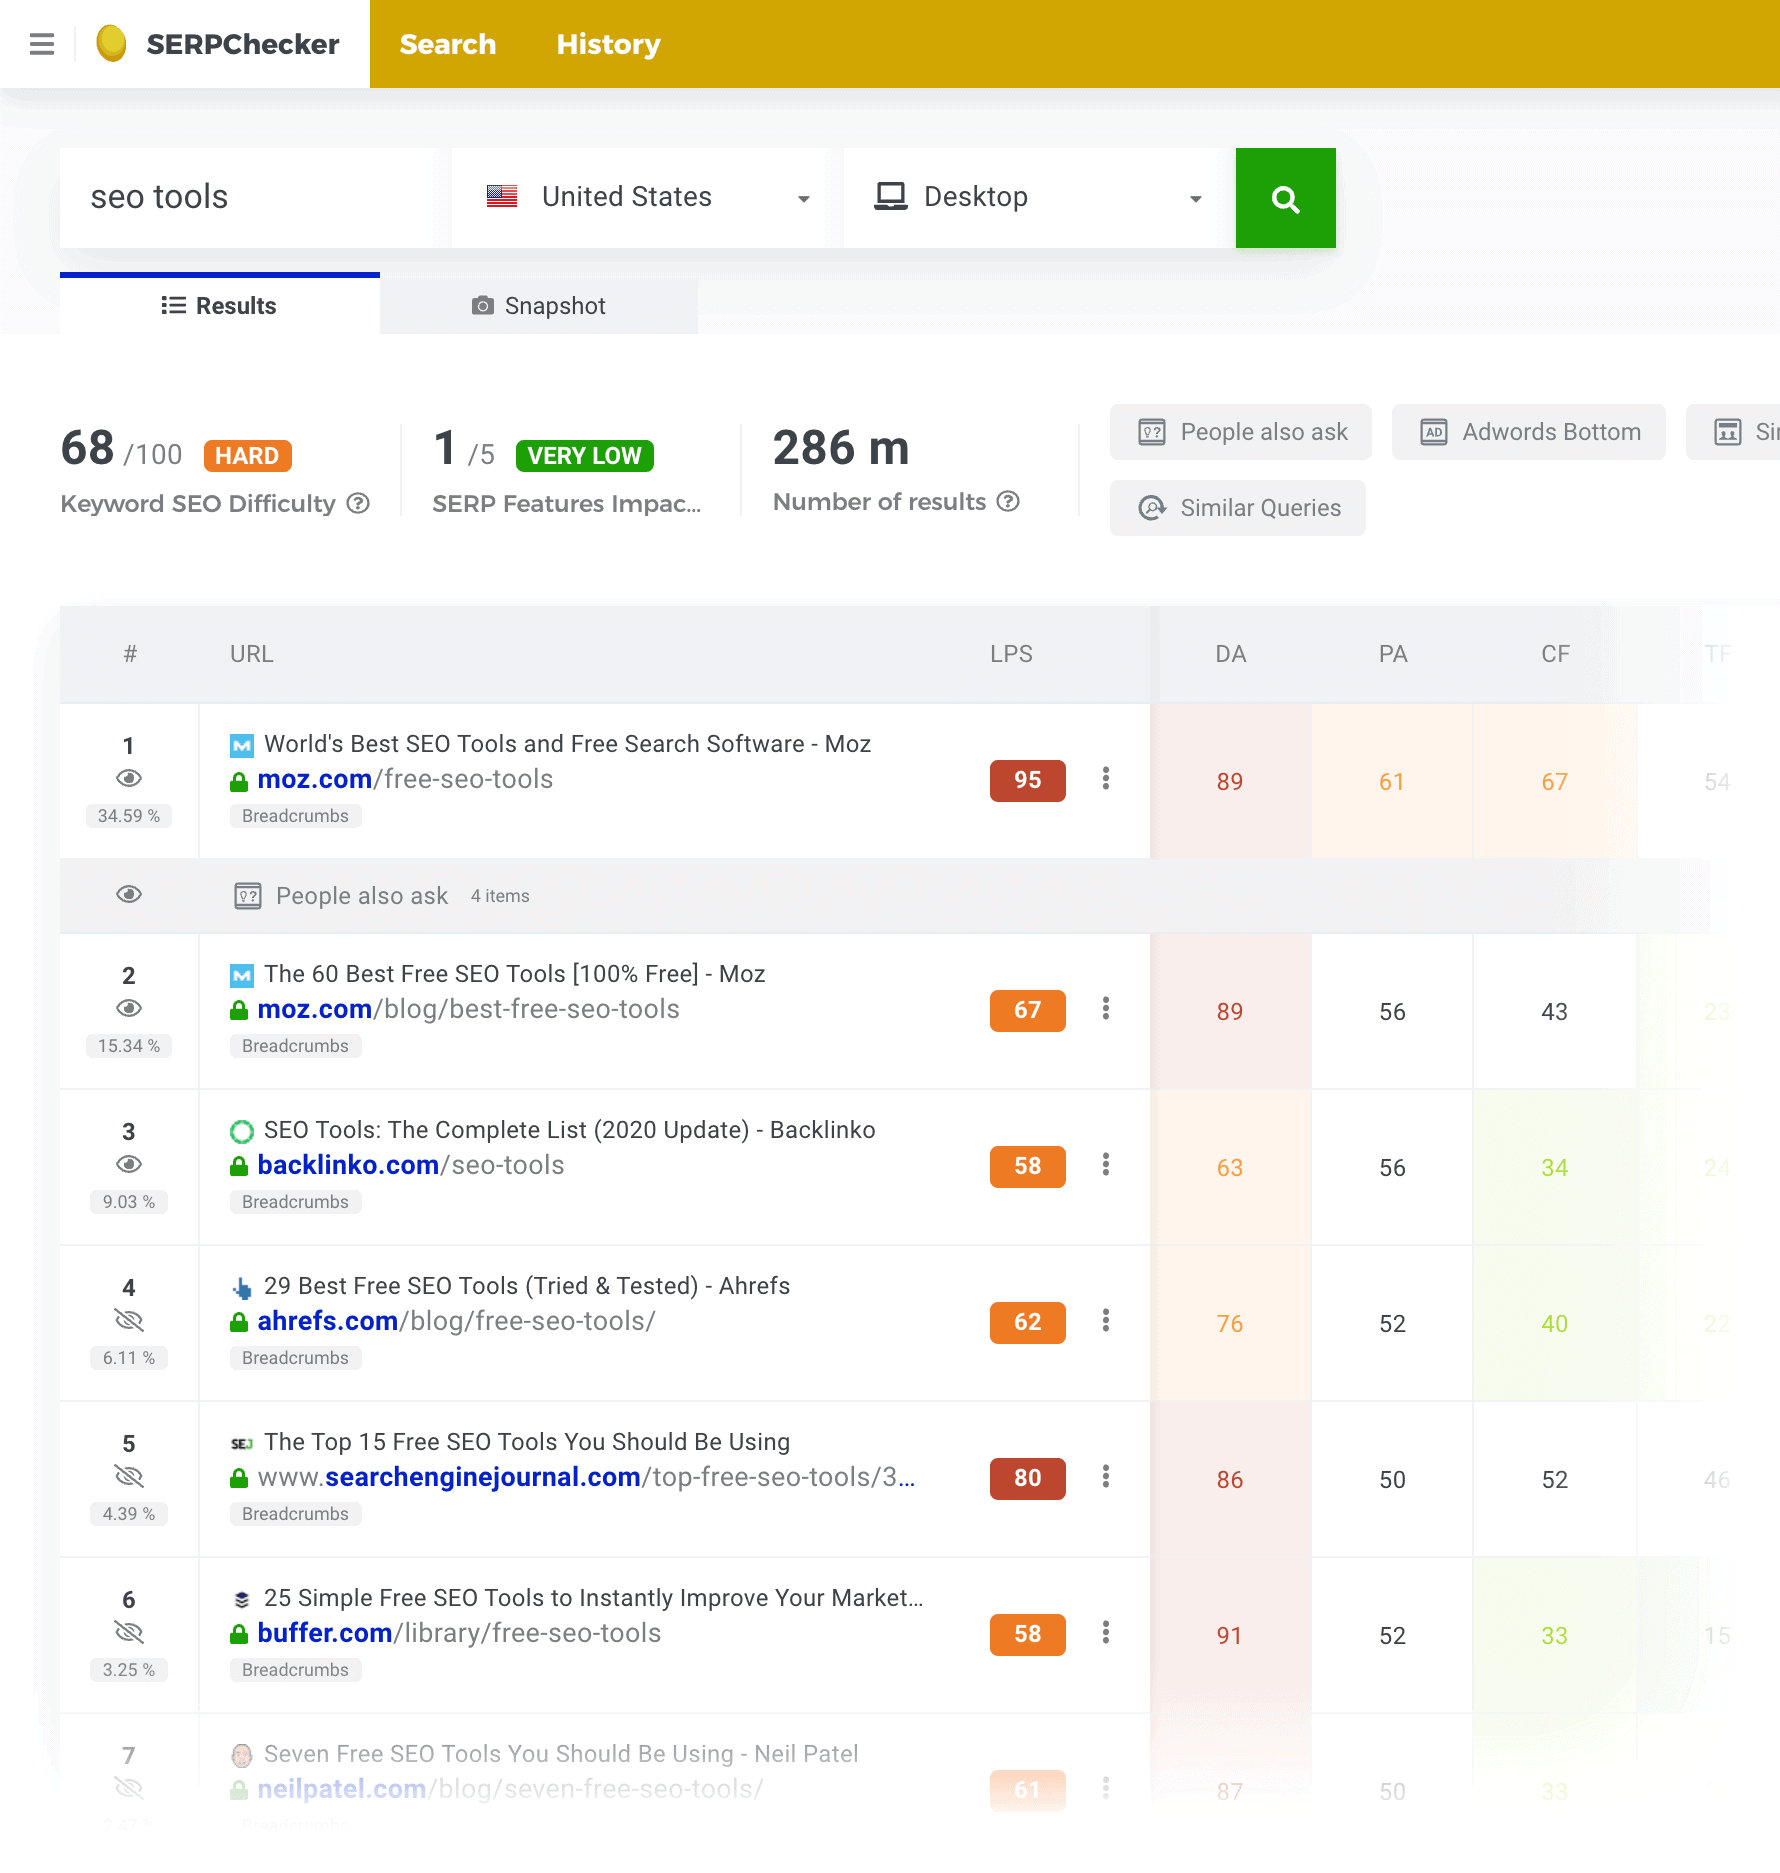This screenshot has height=1873, width=1780.
Task: Open more options for searchenginejournal.com row
Action: [x=1105, y=1477]
